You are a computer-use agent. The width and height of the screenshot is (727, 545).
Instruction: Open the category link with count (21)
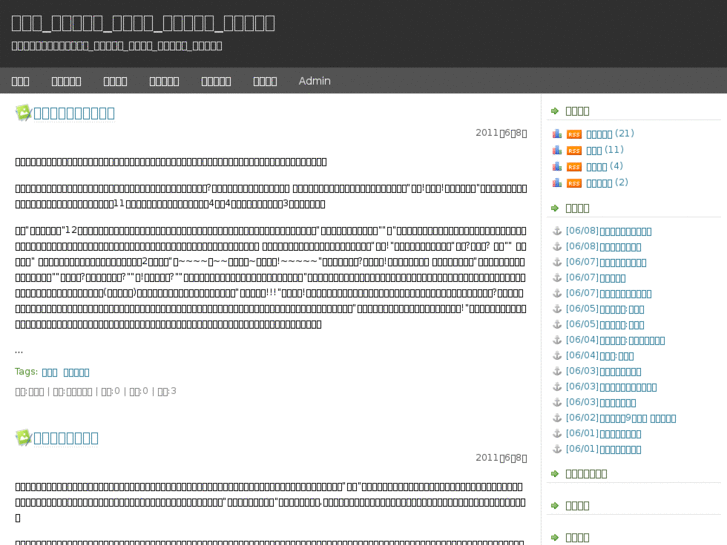[599, 134]
